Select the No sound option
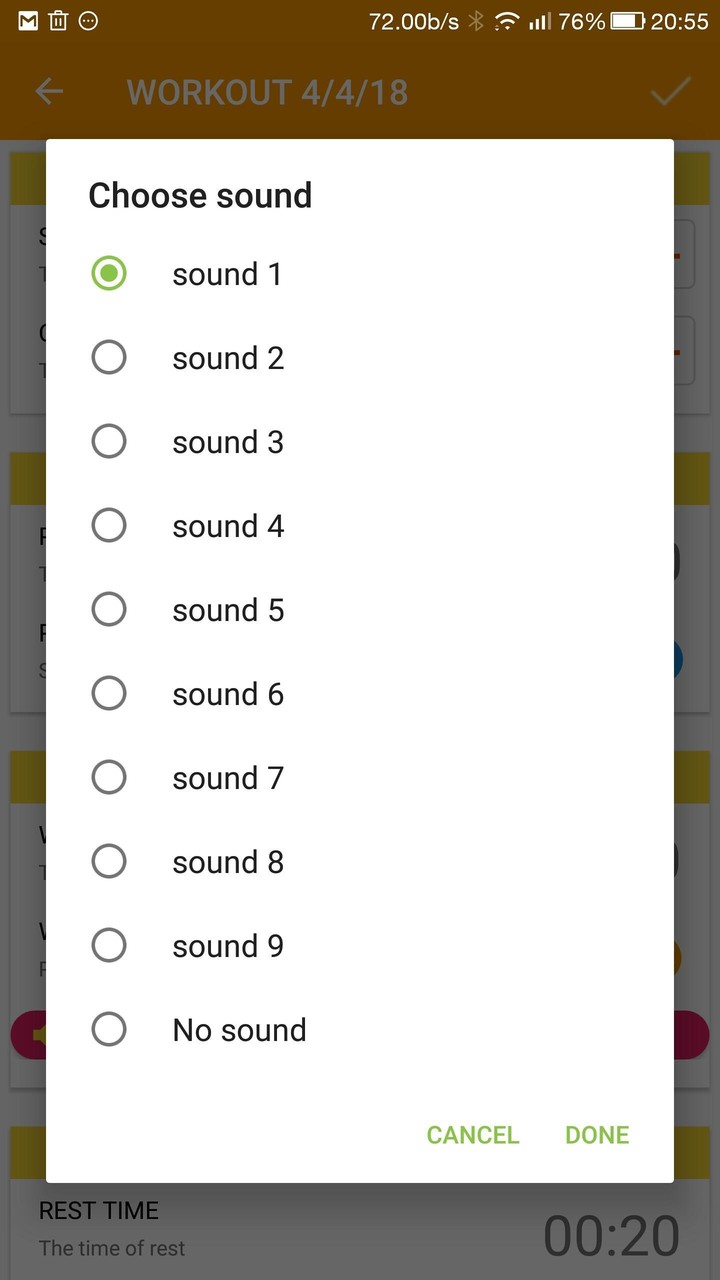The image size is (720, 1280). tap(109, 1030)
